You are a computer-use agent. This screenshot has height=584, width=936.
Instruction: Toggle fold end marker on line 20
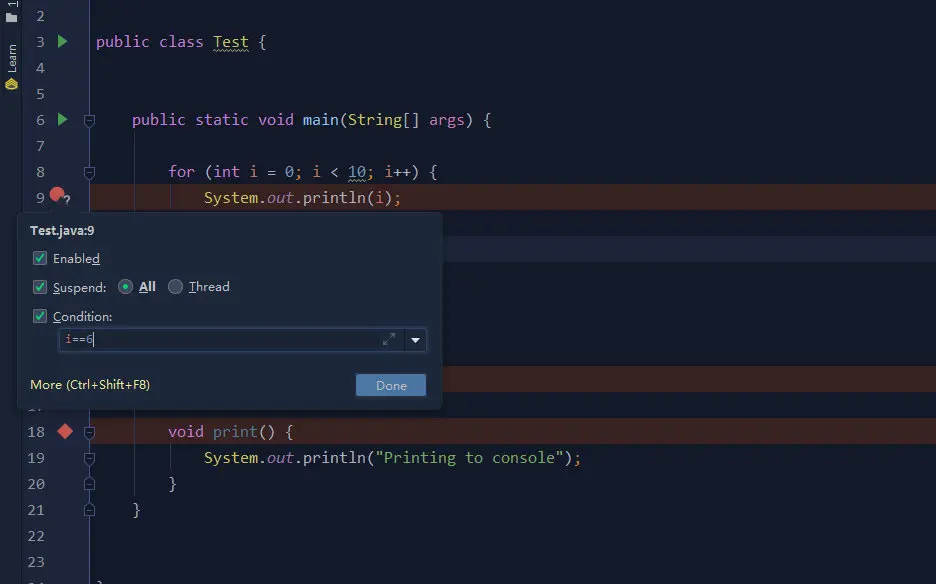click(90, 484)
